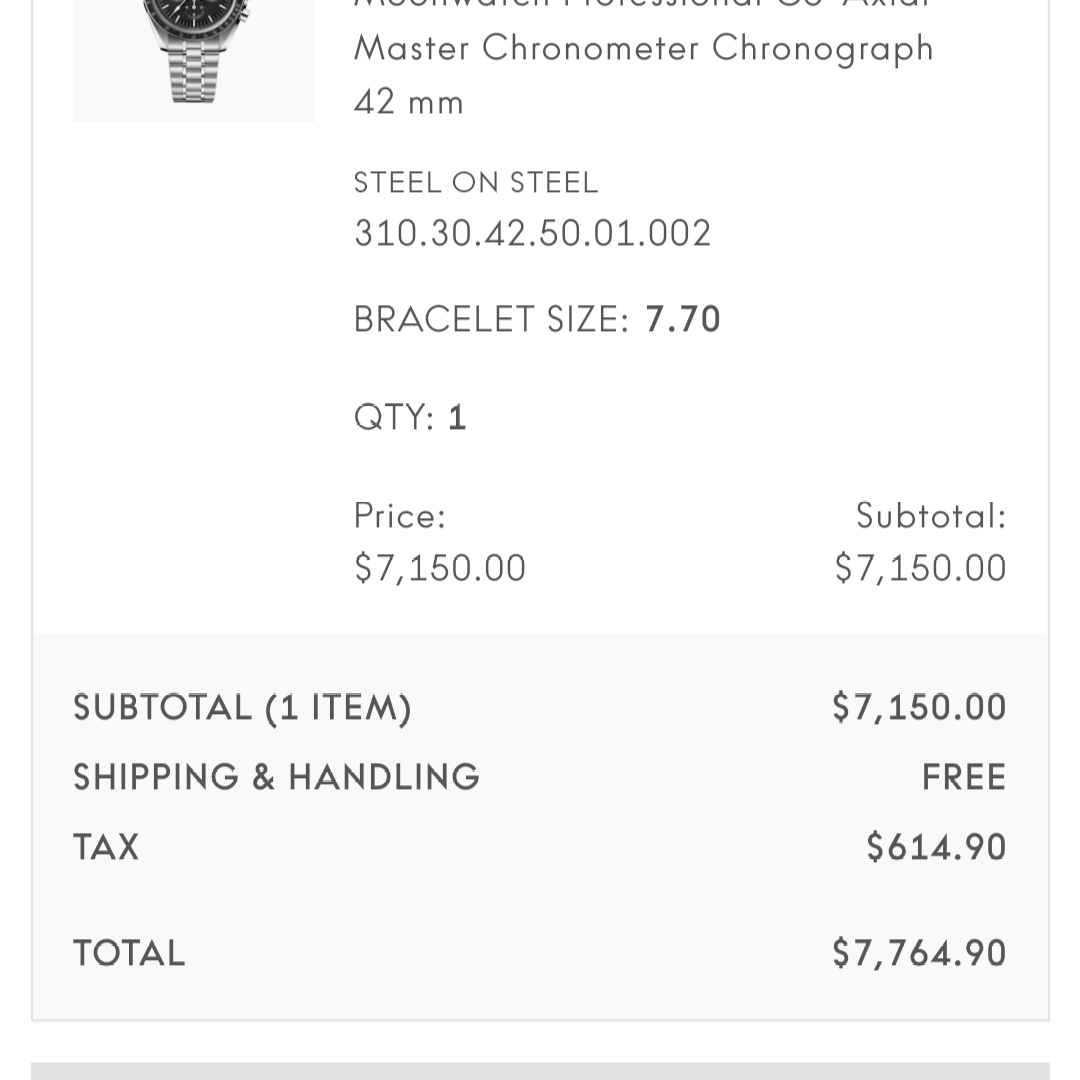The width and height of the screenshot is (1080, 1080).
Task: Select the FREE shipping value
Action: pos(964,777)
